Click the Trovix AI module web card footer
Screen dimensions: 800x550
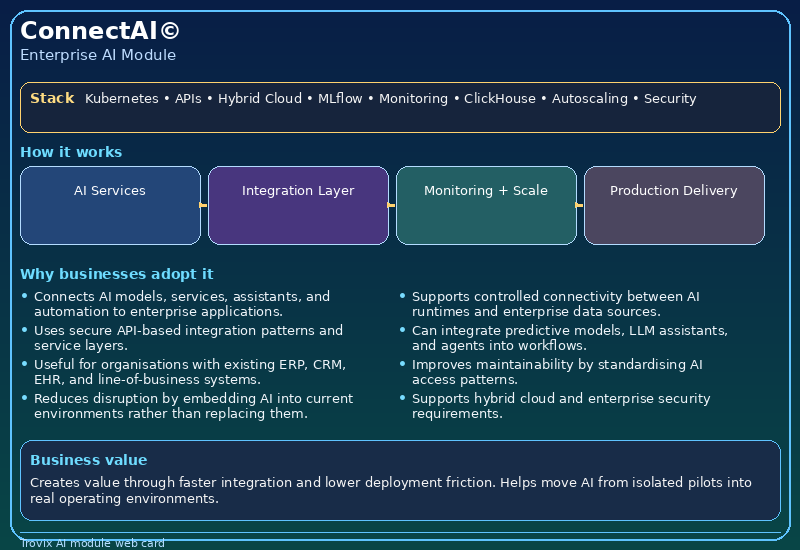(x=92, y=543)
